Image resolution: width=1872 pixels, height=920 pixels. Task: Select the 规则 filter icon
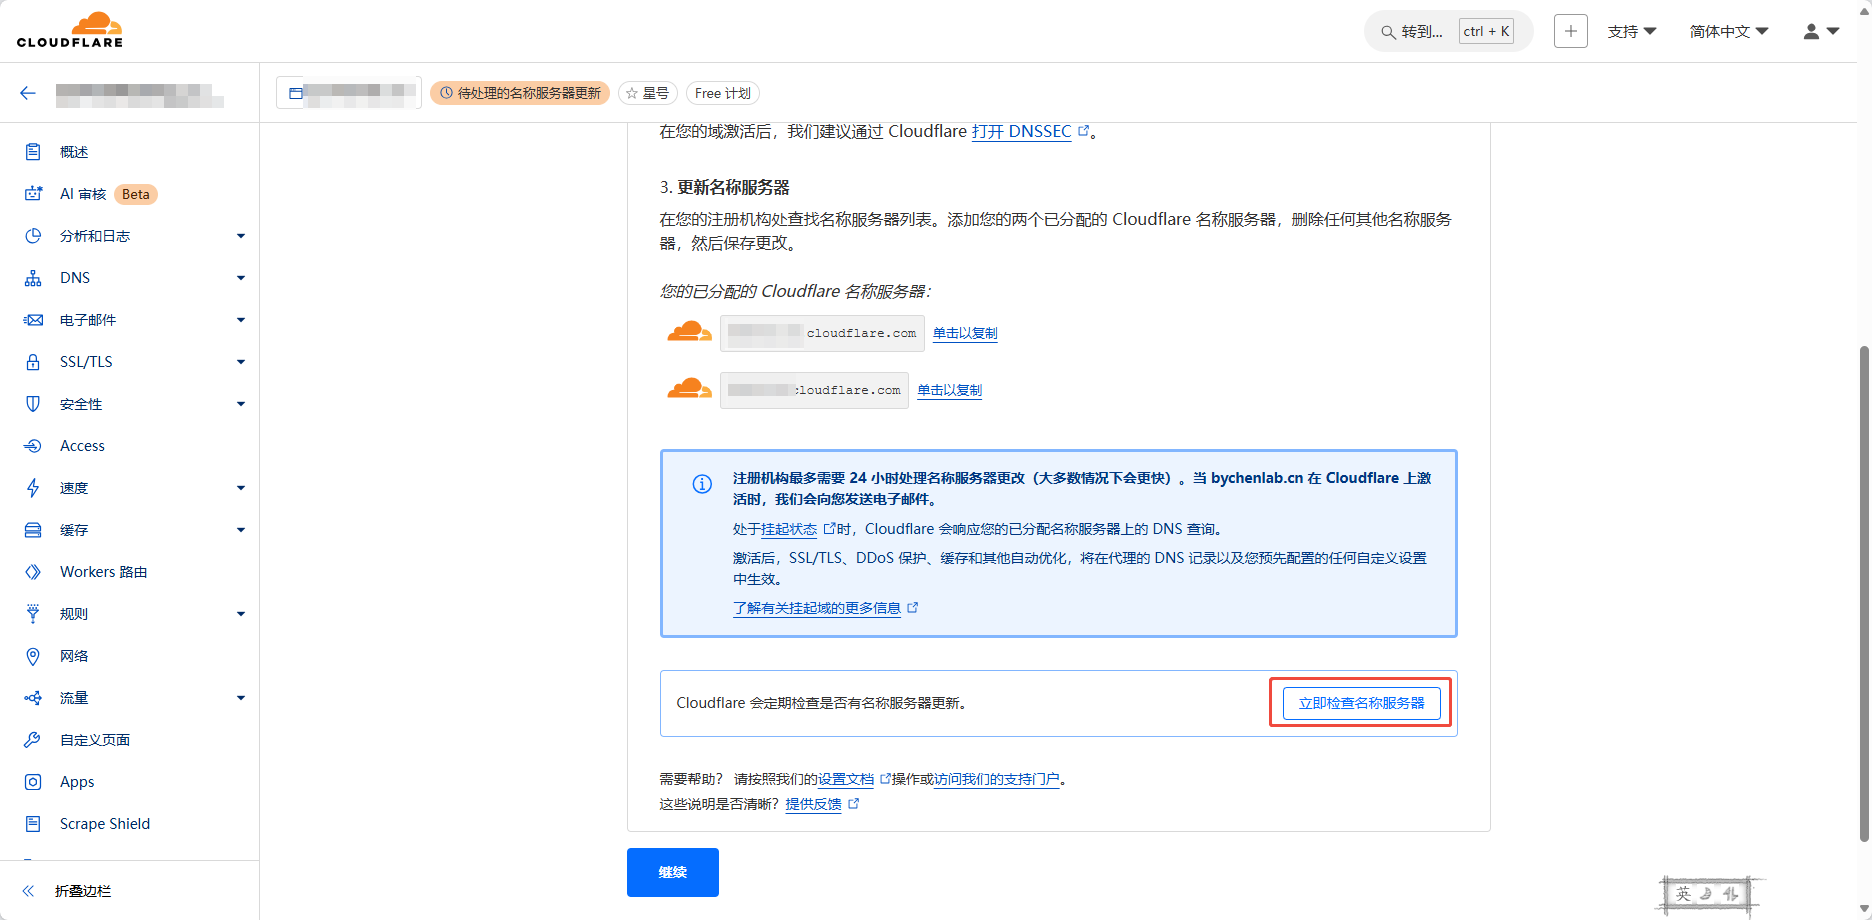[33, 614]
